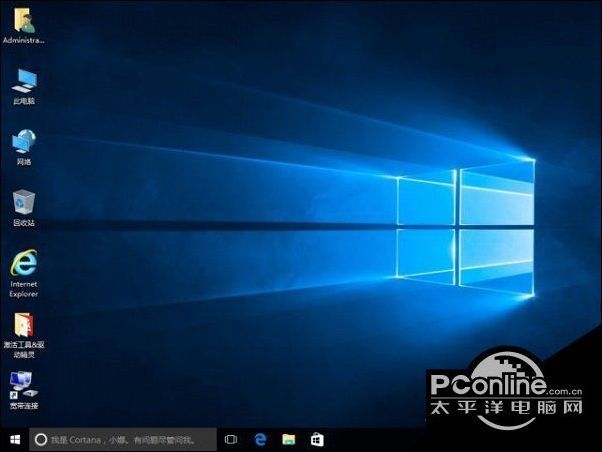The width and height of the screenshot is (602, 452).
Task: Select the activation tools folder icon
Action: point(24,325)
